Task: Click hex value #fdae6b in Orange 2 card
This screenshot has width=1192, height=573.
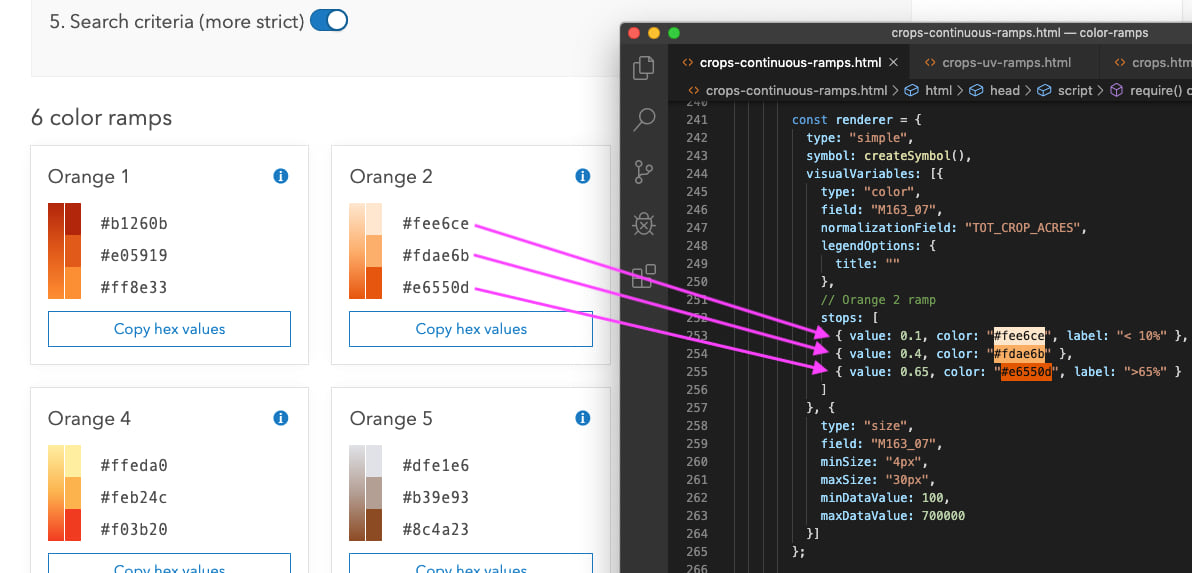Action: (x=436, y=255)
